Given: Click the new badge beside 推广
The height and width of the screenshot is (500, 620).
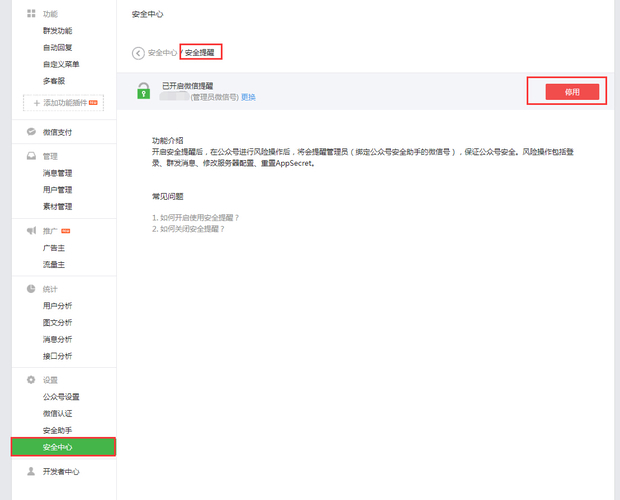Looking at the screenshot, I should pyautogui.click(x=66, y=231).
